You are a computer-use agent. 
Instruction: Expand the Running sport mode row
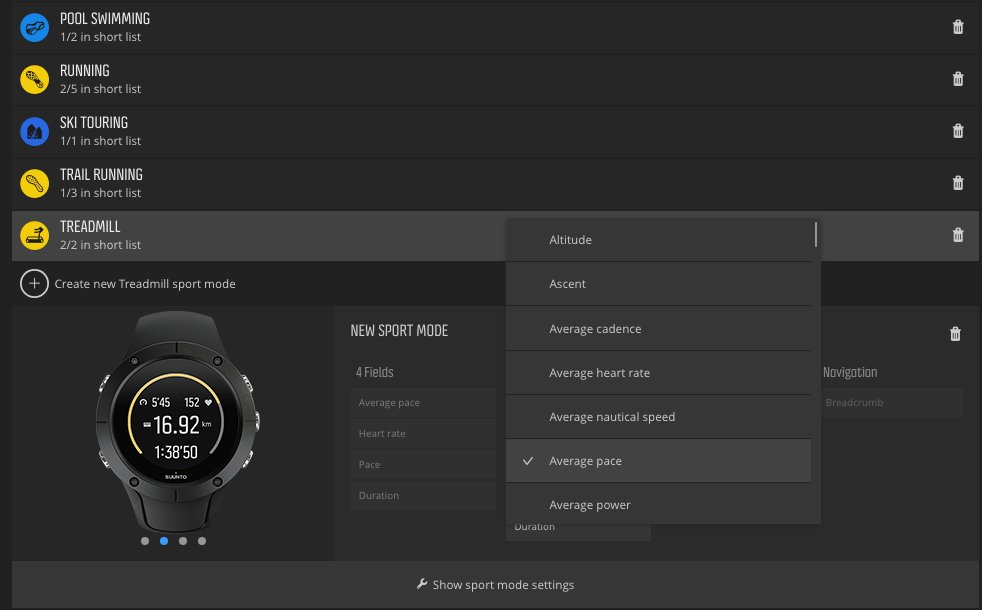point(495,80)
